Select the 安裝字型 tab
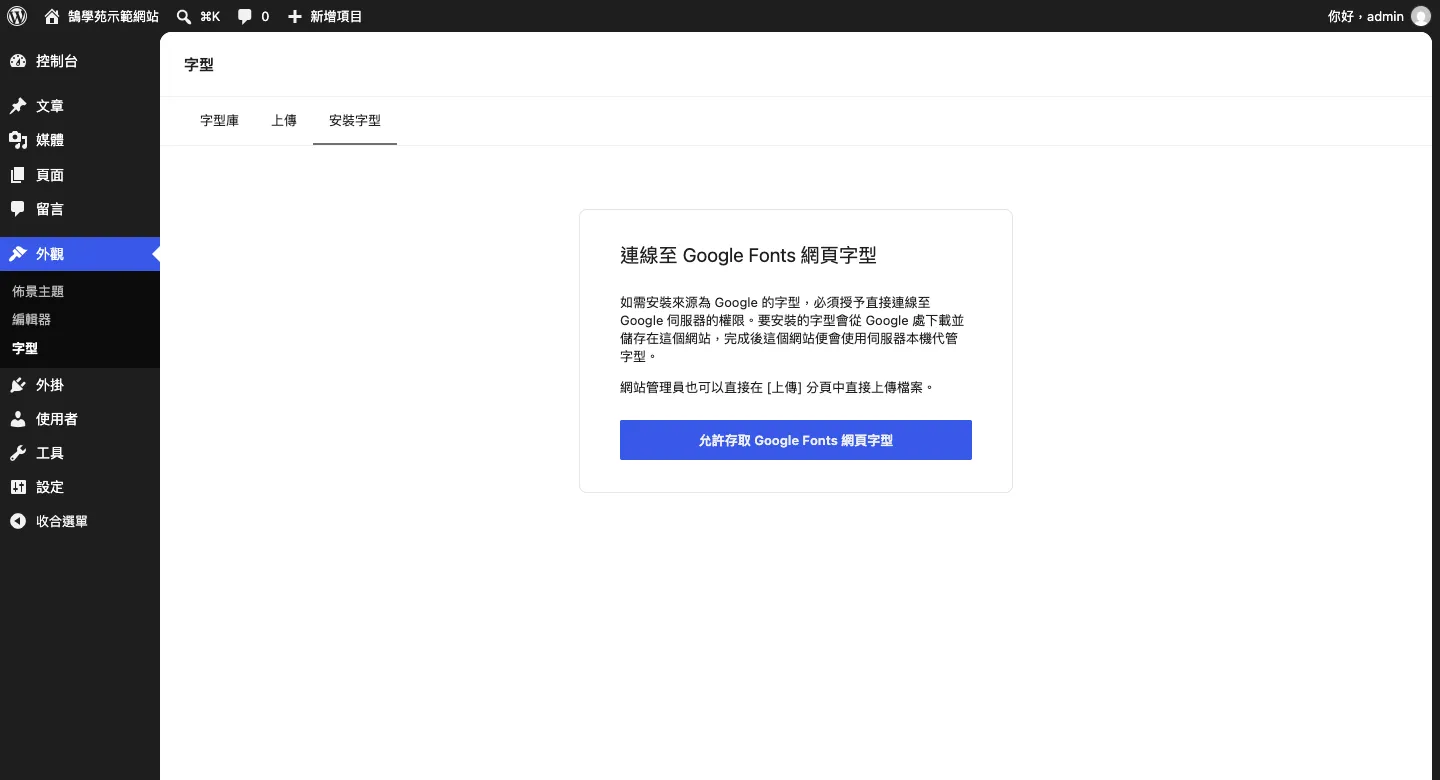1440x780 pixels. 355,120
